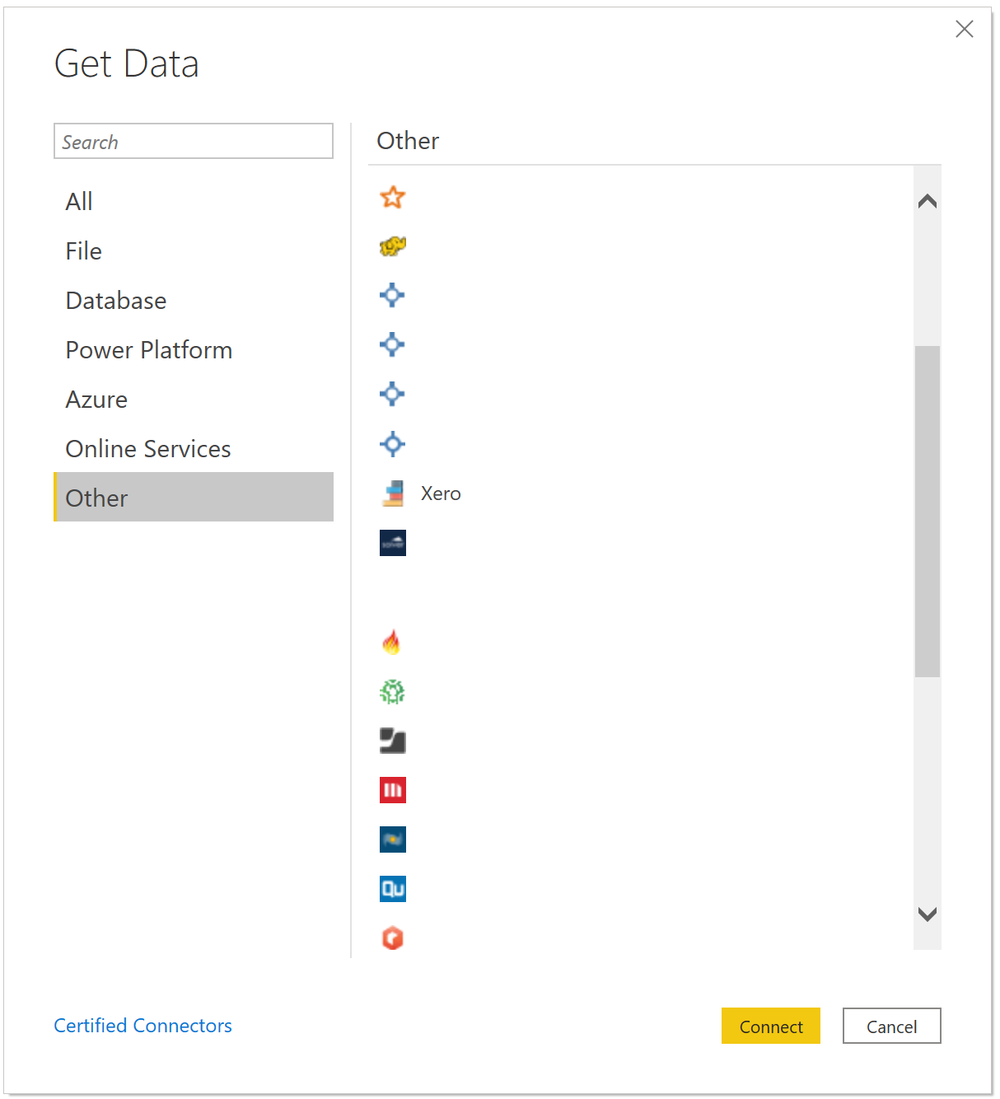Switch to the Database category
The height and width of the screenshot is (1099, 1000).
coord(116,300)
